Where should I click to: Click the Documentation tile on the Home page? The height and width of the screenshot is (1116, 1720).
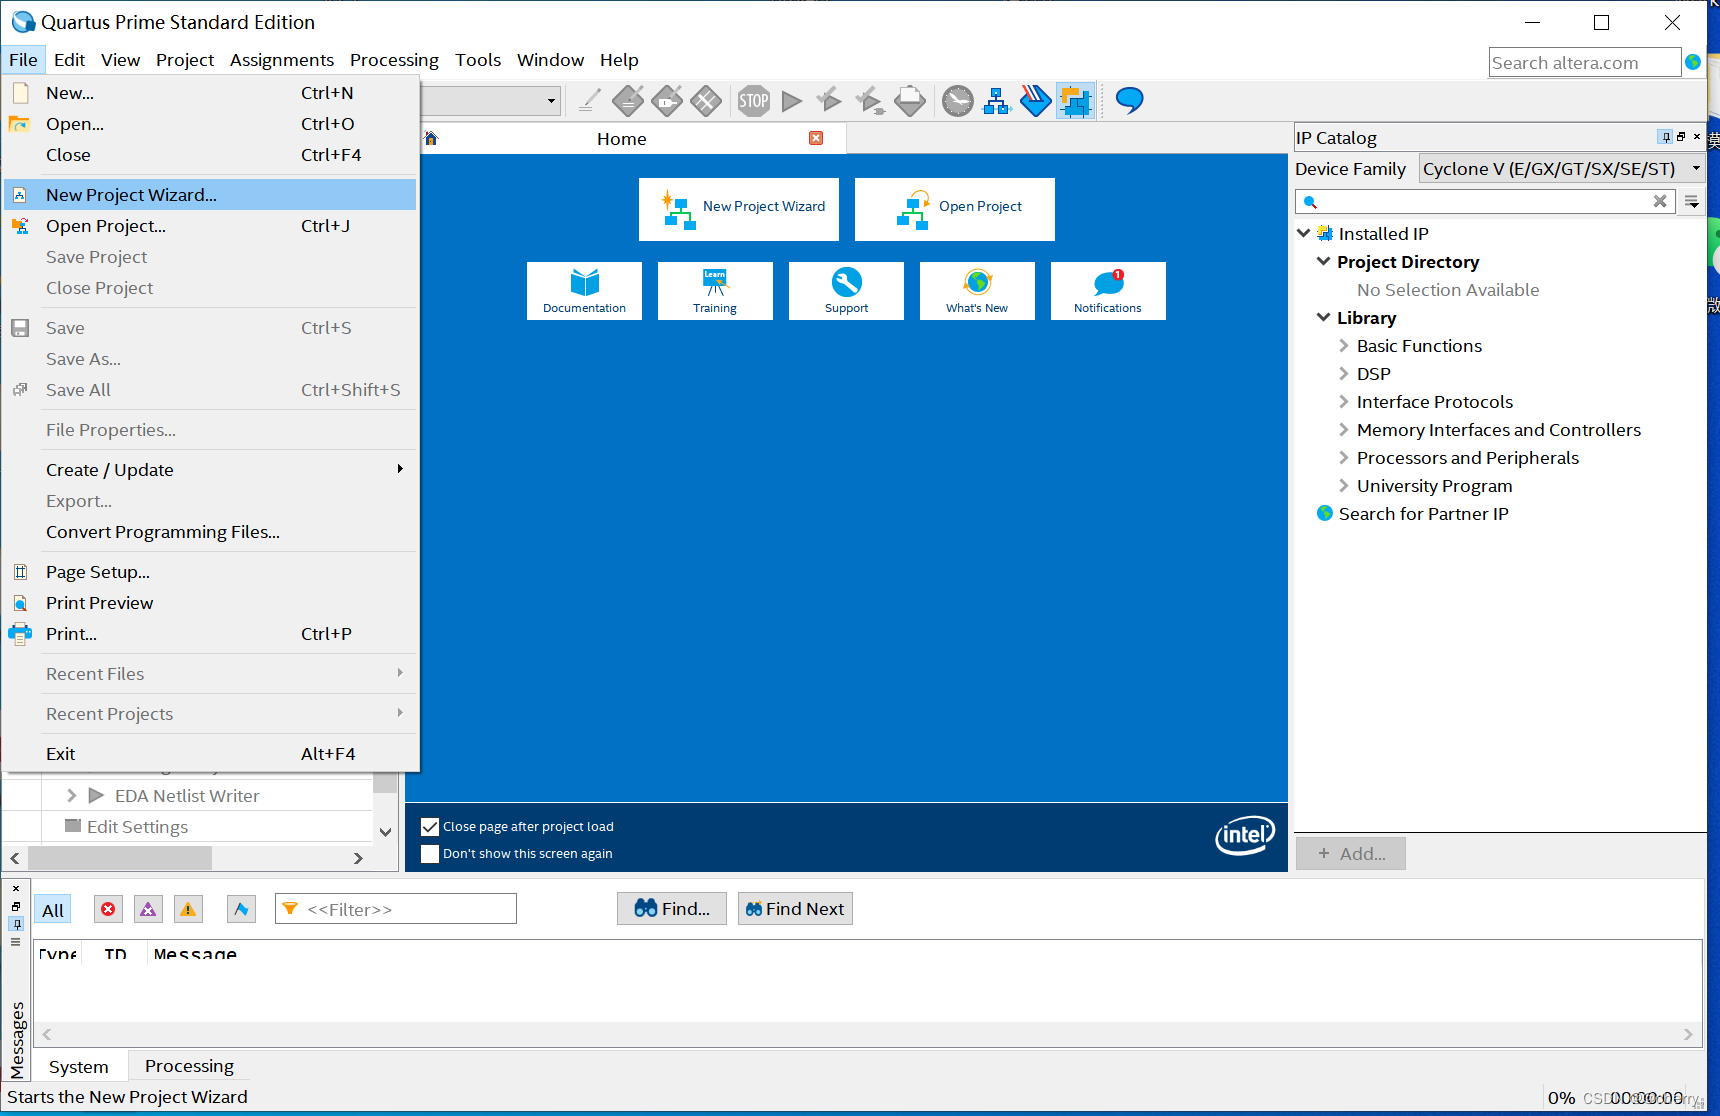(584, 291)
